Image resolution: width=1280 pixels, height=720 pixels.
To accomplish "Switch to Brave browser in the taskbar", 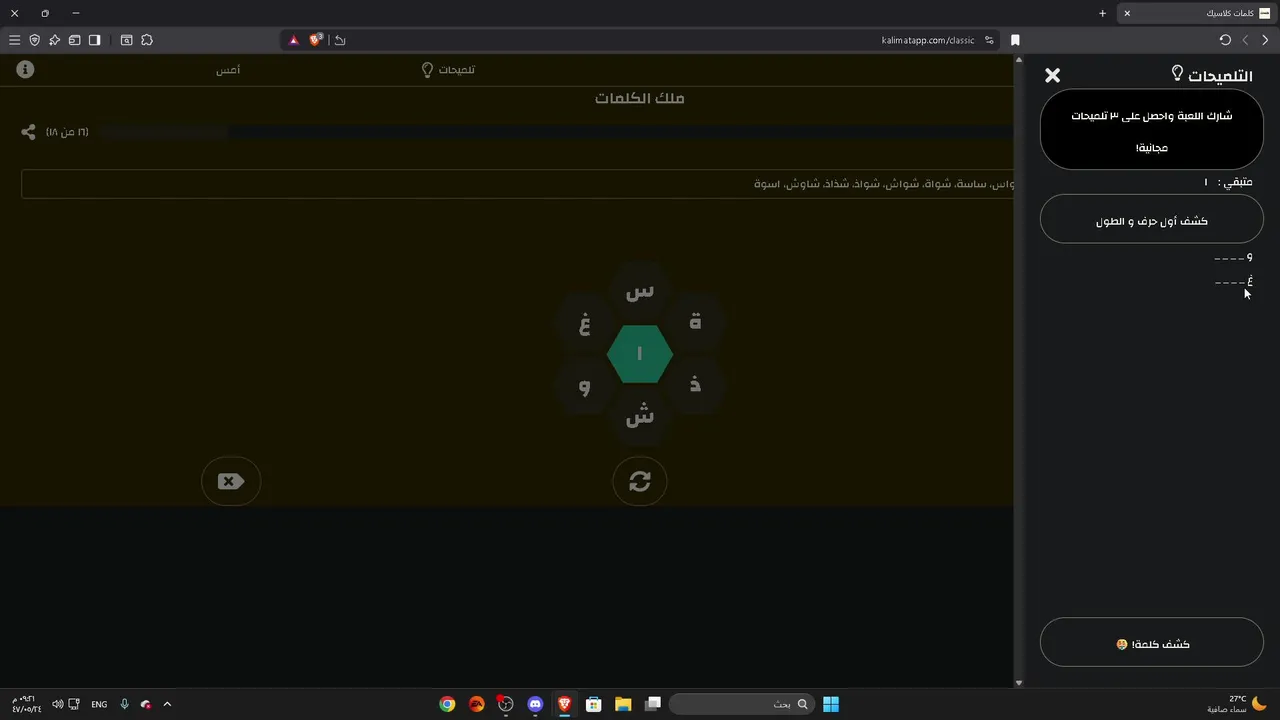I will [565, 704].
